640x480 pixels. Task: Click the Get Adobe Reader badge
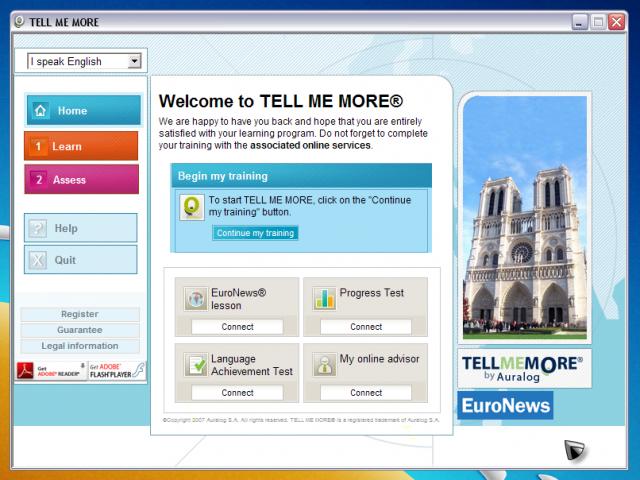(50, 371)
